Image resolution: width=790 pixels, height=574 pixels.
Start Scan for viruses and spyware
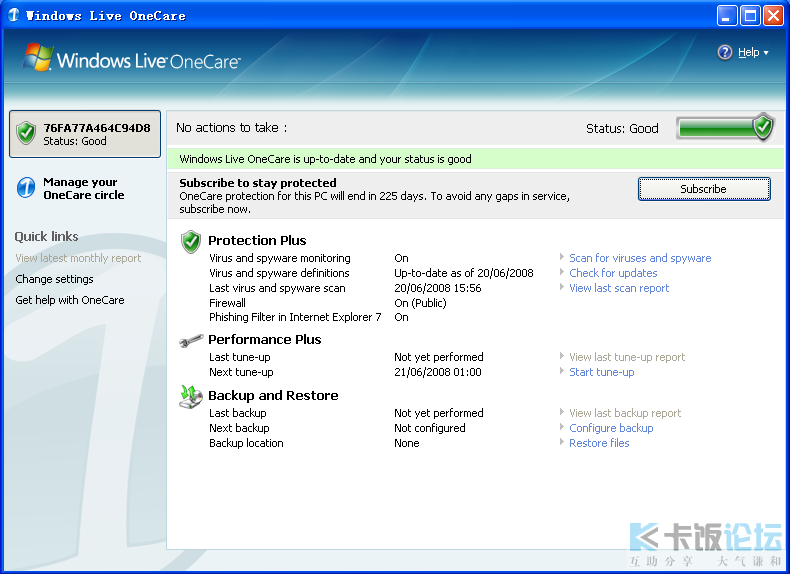coord(640,258)
